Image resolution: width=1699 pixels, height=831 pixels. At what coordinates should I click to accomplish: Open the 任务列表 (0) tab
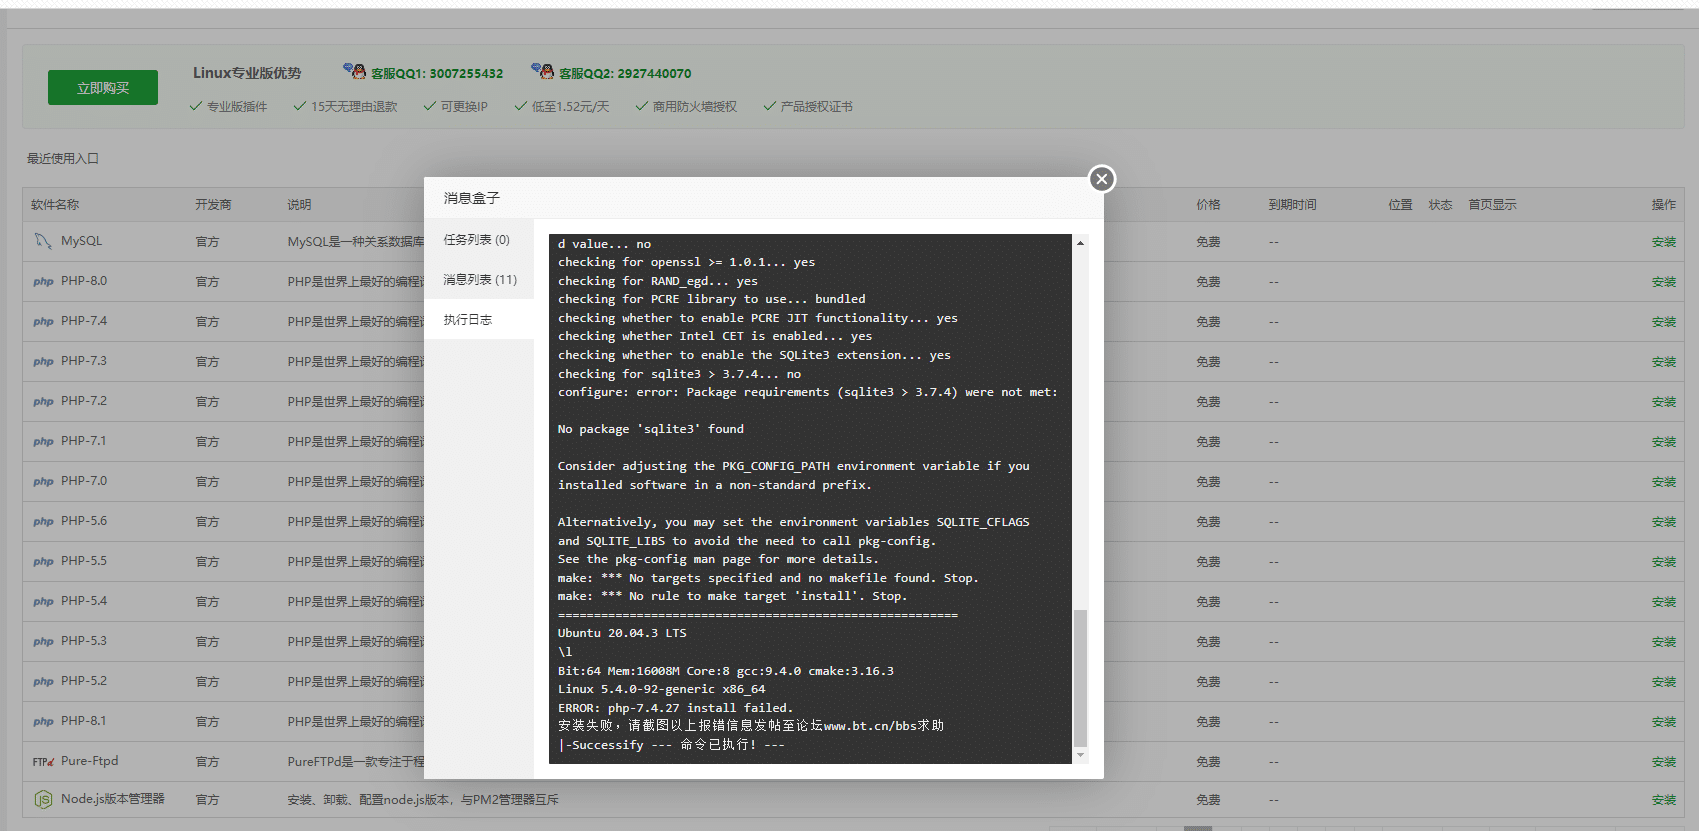[x=478, y=240]
